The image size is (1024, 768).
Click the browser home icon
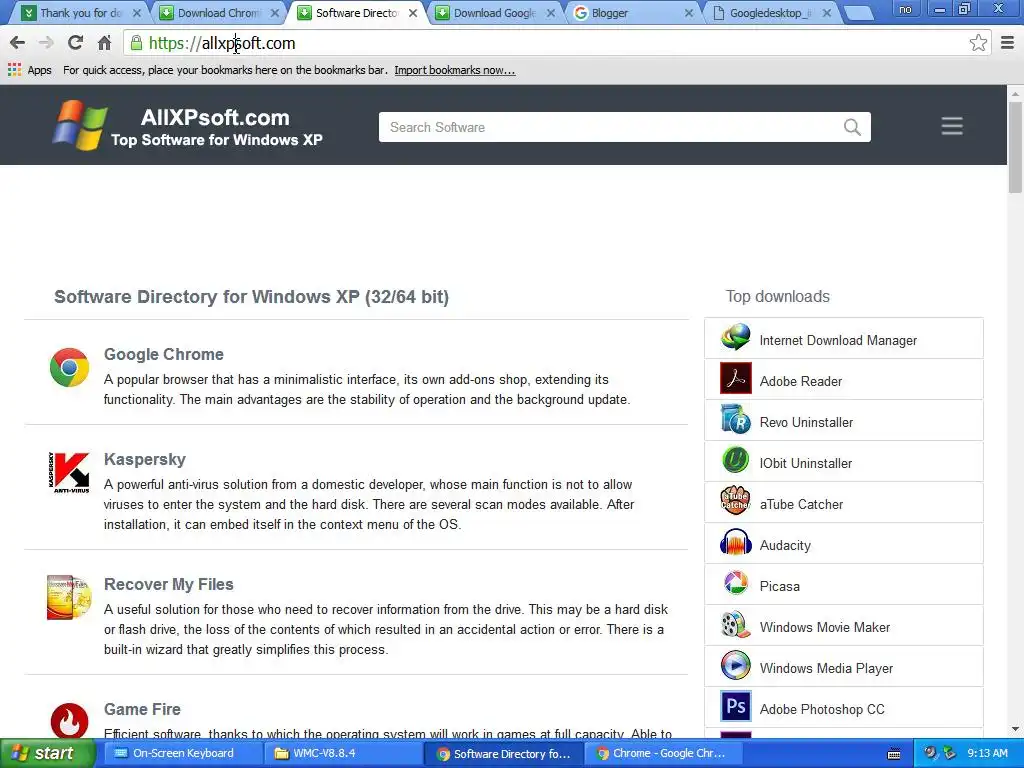coord(104,43)
